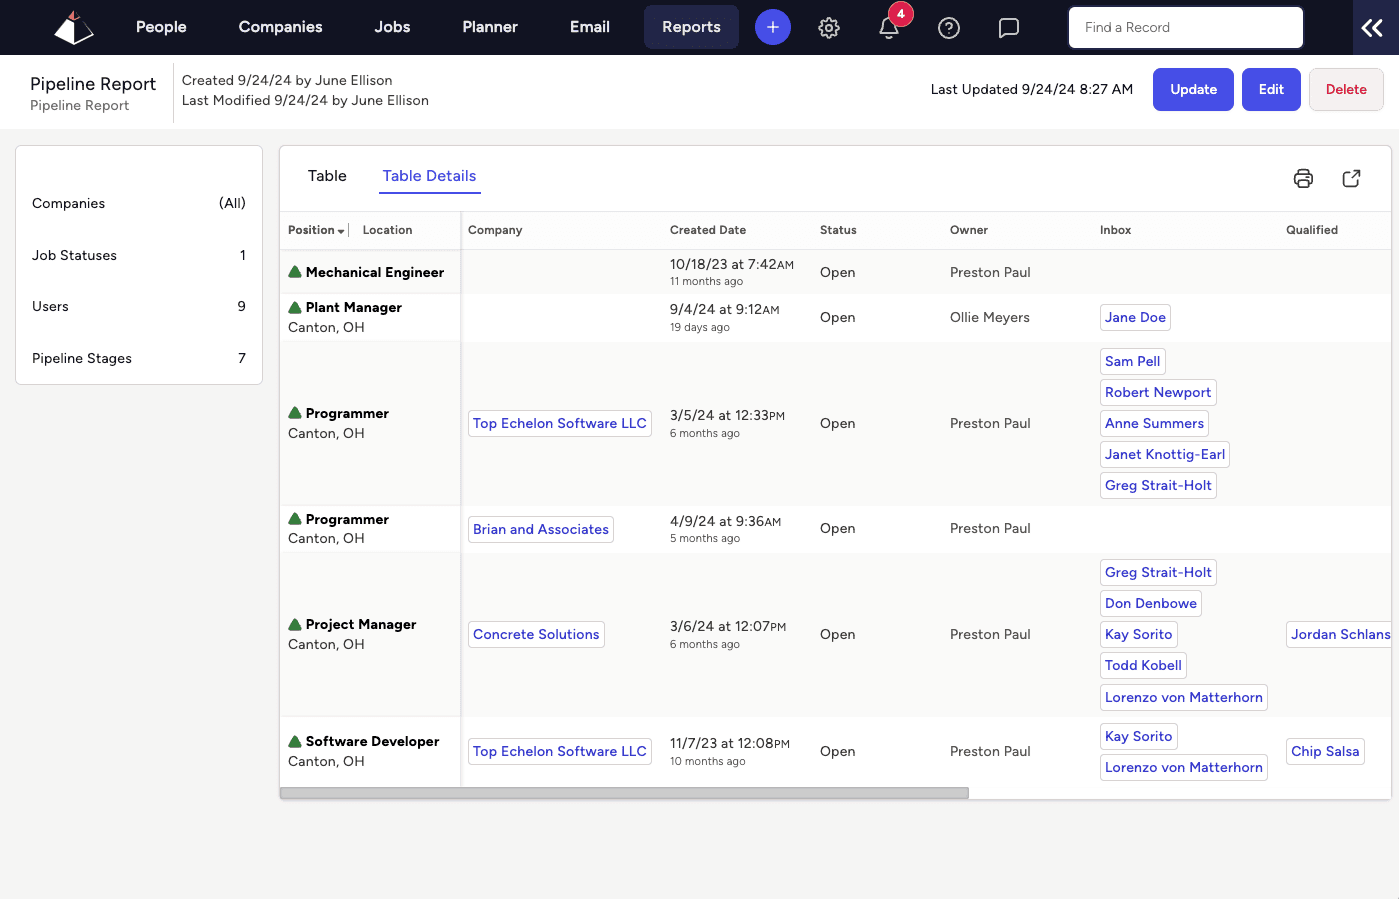Image resolution: width=1399 pixels, height=899 pixels.
Task: Click the help question mark icon
Action: point(949,28)
